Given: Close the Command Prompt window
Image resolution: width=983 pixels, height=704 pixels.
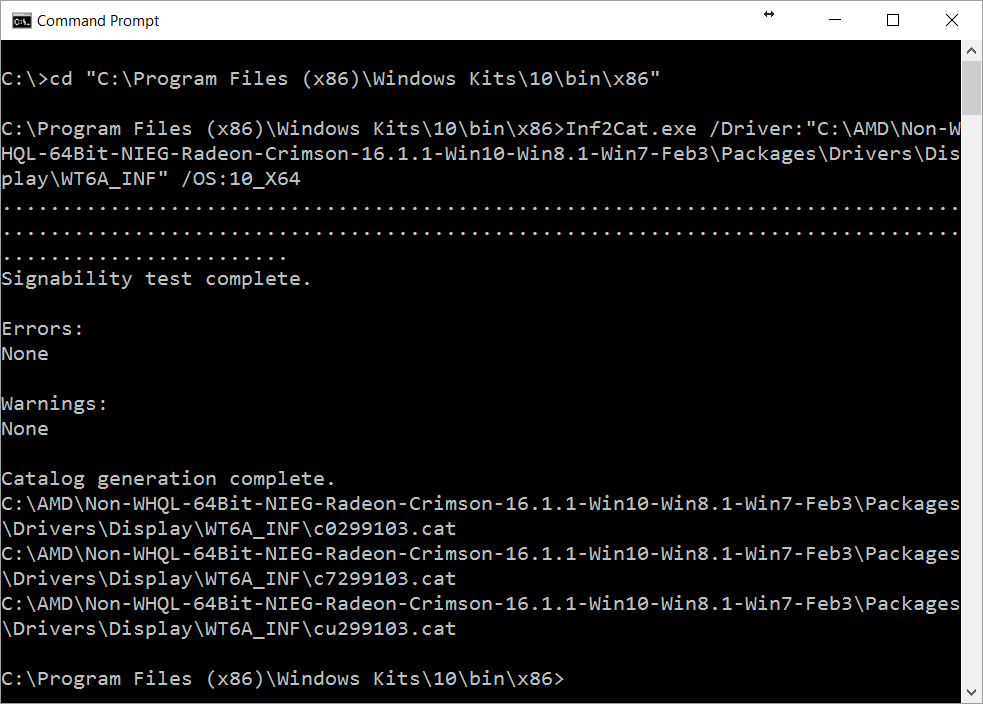Looking at the screenshot, I should [x=951, y=20].
